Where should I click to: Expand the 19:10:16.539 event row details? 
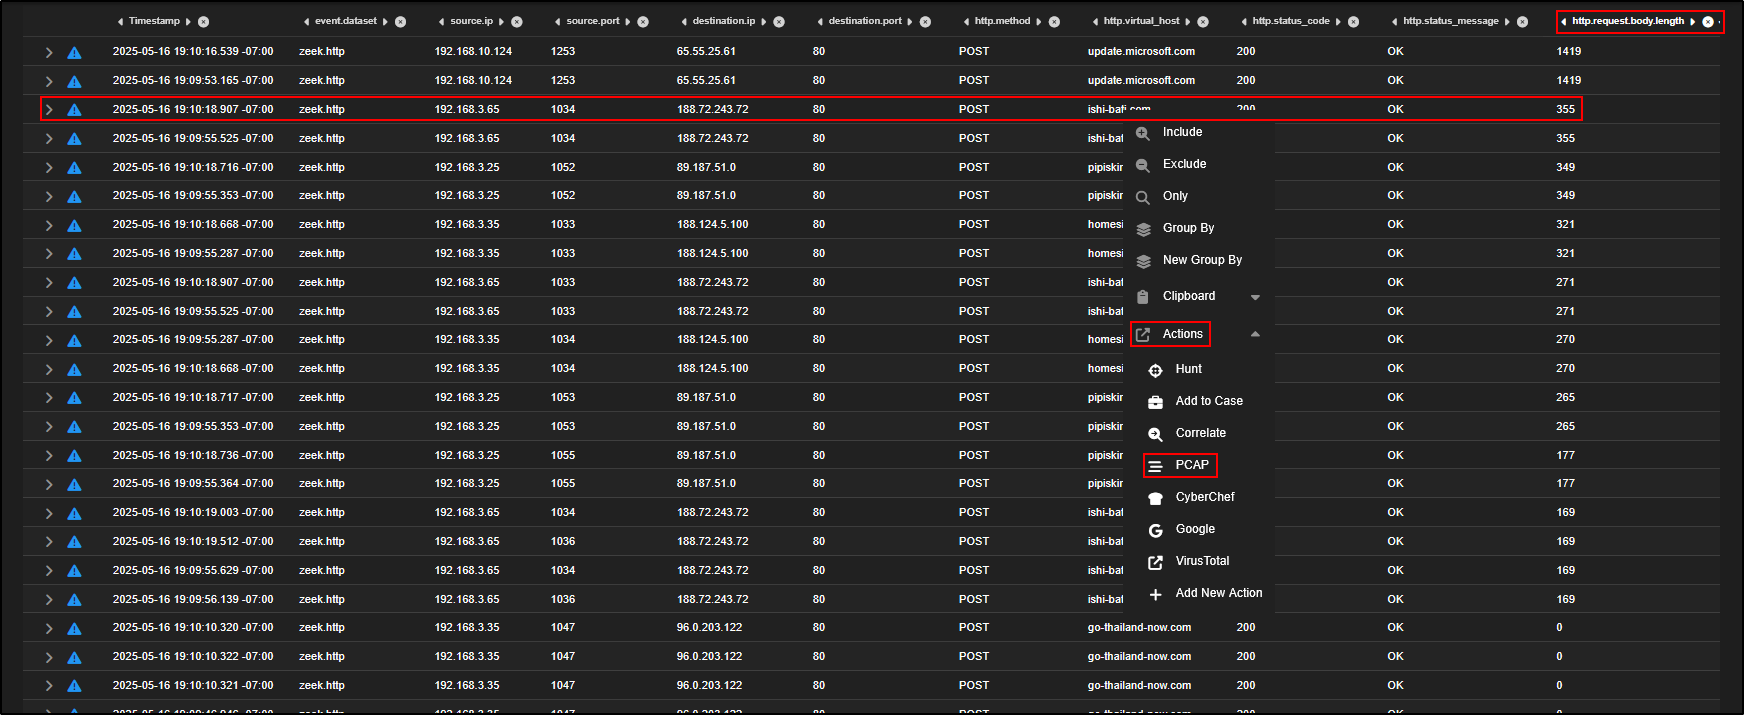[x=48, y=52]
